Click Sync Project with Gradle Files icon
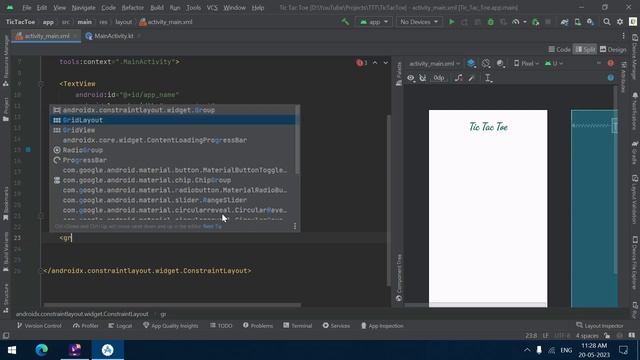 (x=564, y=22)
